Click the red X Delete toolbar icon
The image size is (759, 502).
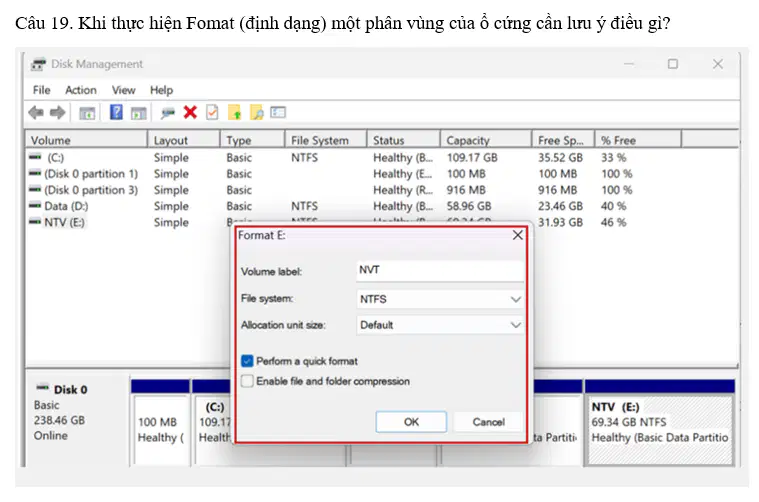[x=190, y=112]
